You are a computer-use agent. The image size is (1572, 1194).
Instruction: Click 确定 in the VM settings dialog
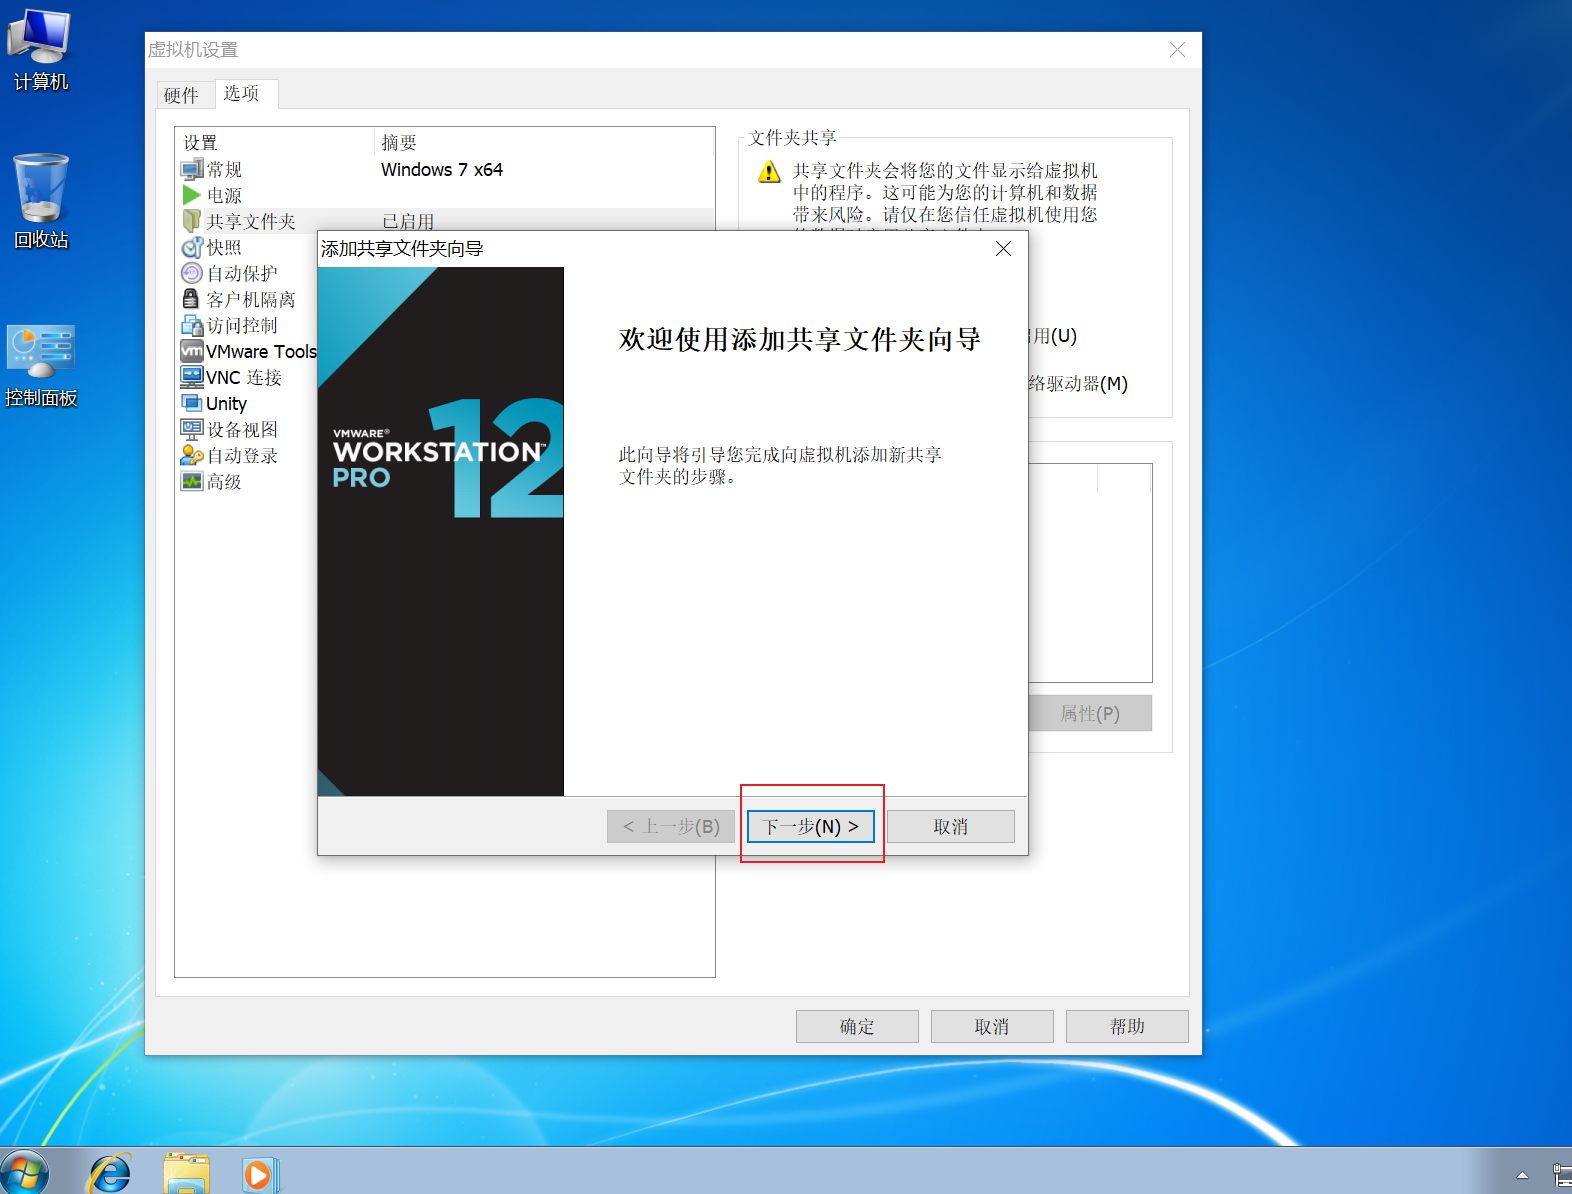click(857, 1027)
